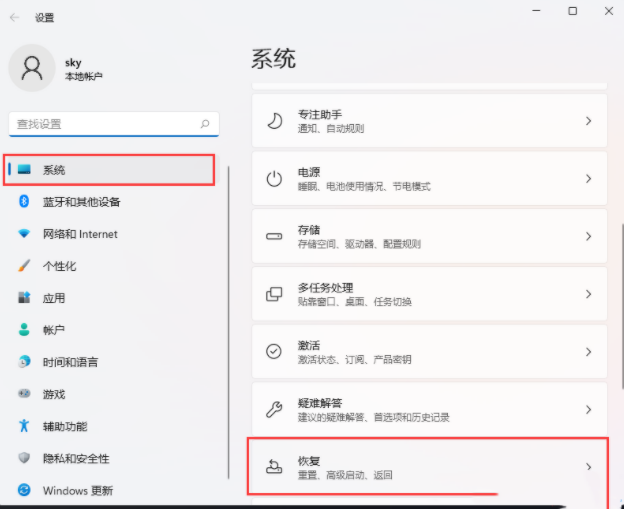Click the search magnifier icon
The width and height of the screenshot is (624, 510).
tap(205, 124)
